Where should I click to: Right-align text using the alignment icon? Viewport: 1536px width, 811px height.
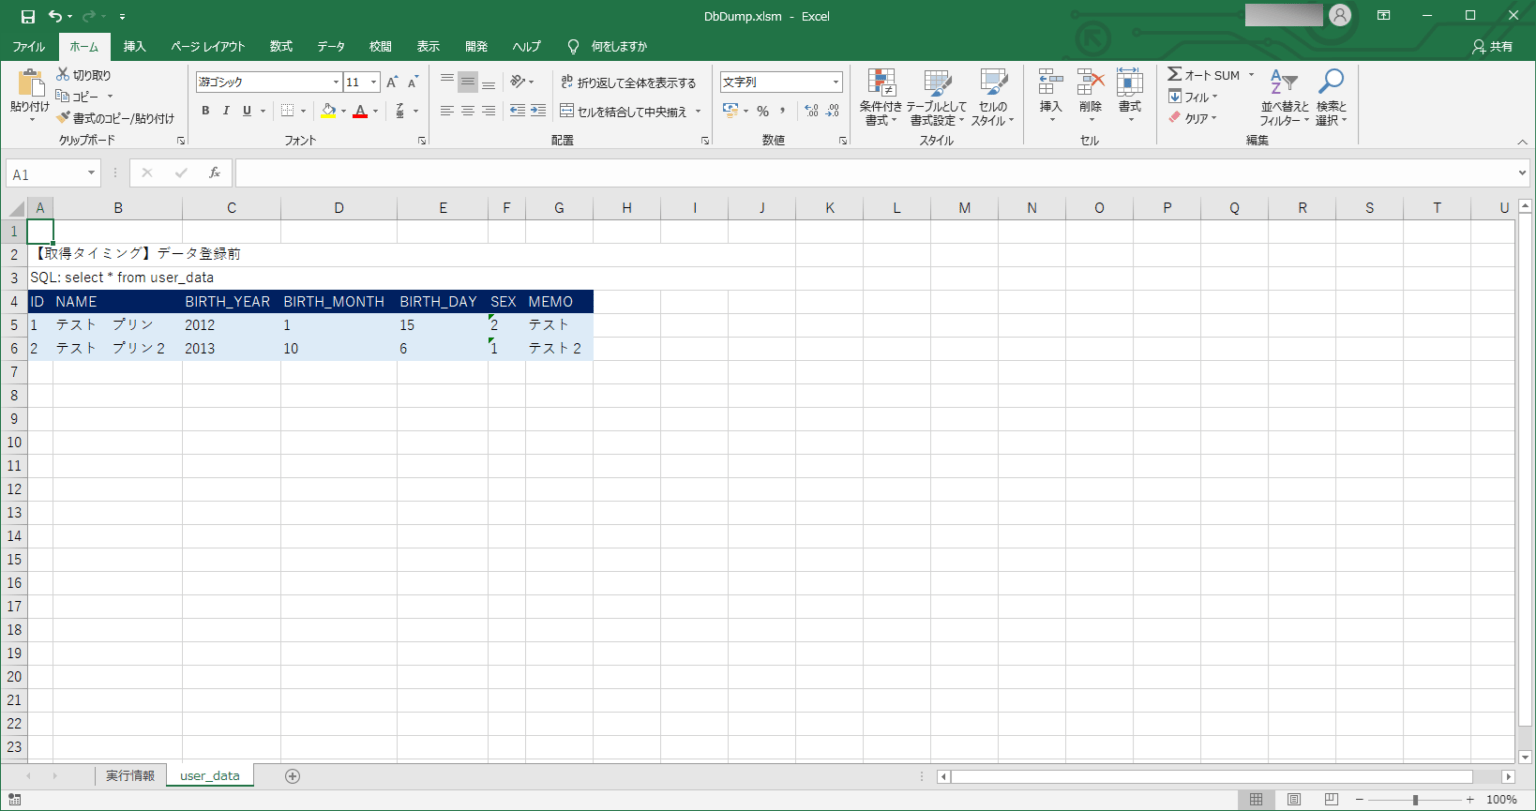click(x=488, y=111)
